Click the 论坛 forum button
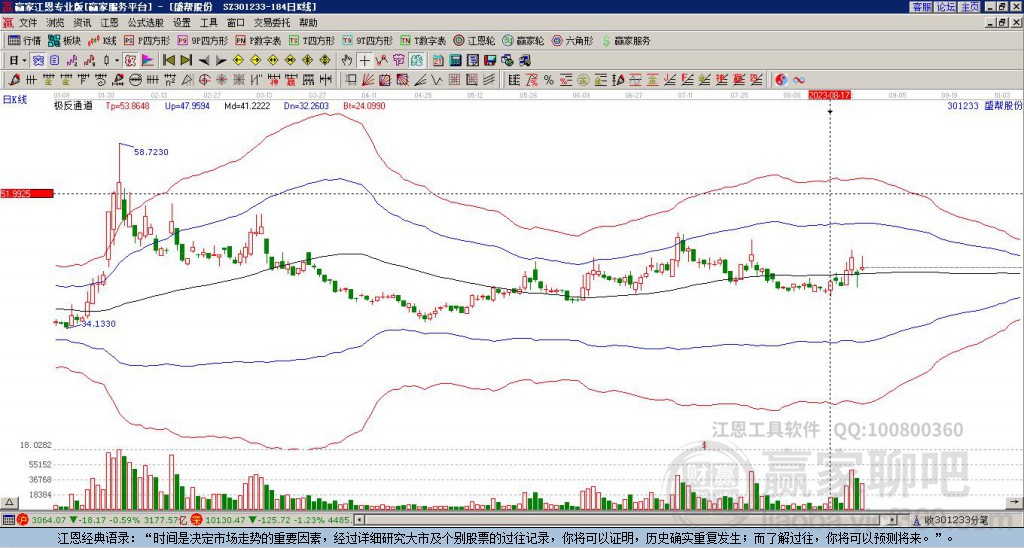Screen dimensions: 1024x548 coord(946,7)
